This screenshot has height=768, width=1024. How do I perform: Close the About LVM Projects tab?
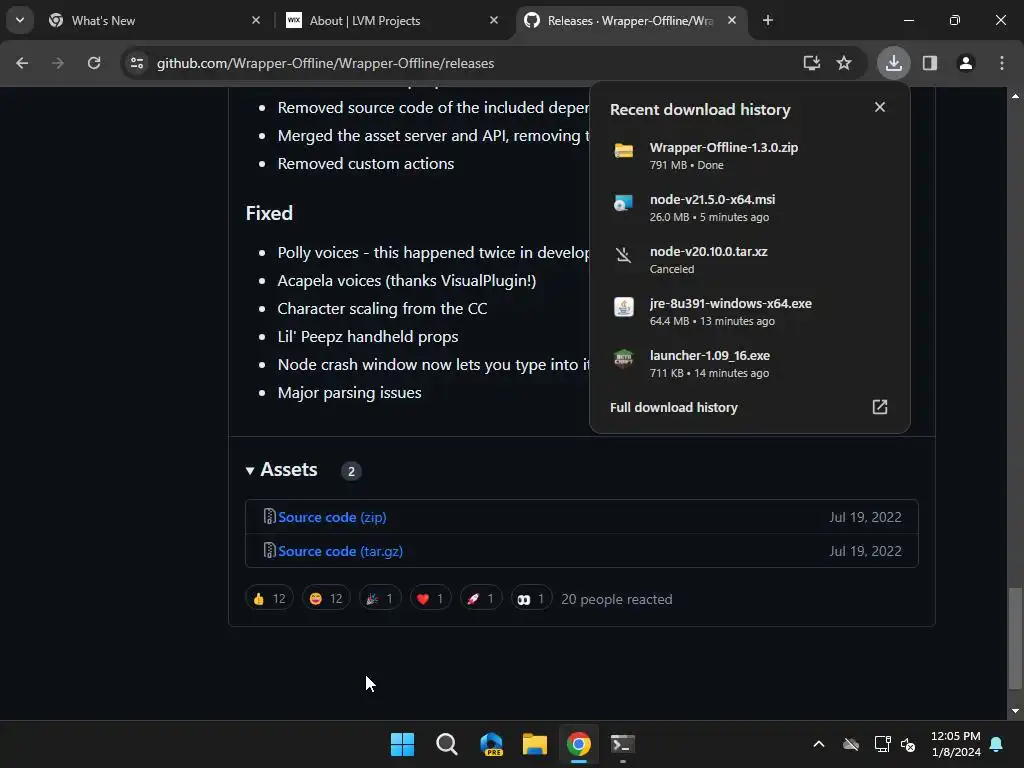(494, 20)
